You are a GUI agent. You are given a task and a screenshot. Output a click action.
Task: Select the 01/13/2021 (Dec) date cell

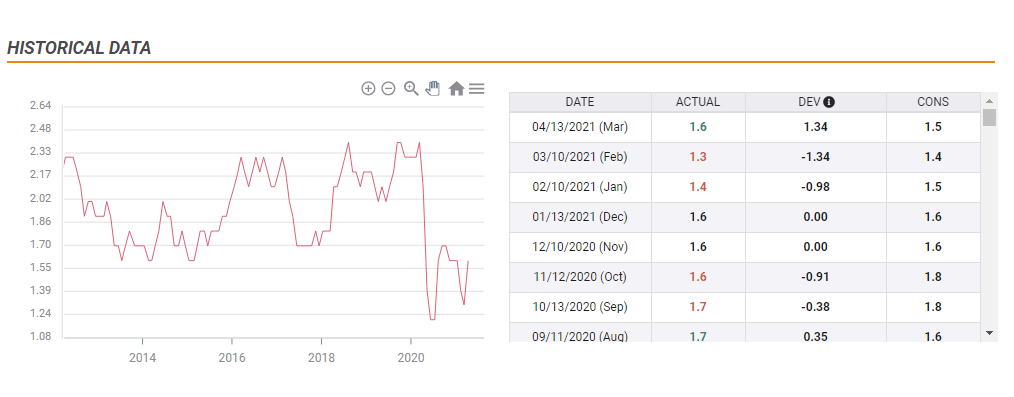coord(580,217)
